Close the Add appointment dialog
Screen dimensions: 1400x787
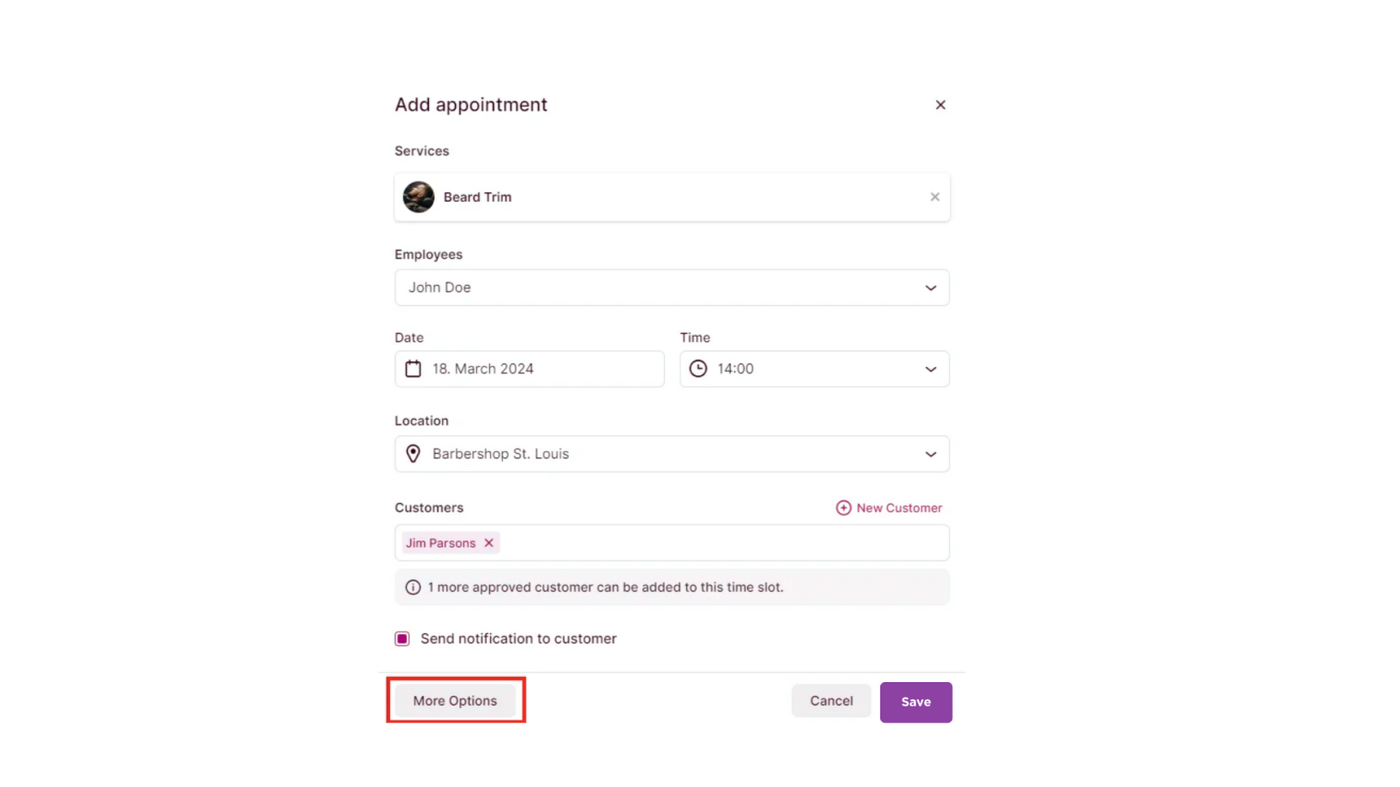click(940, 105)
